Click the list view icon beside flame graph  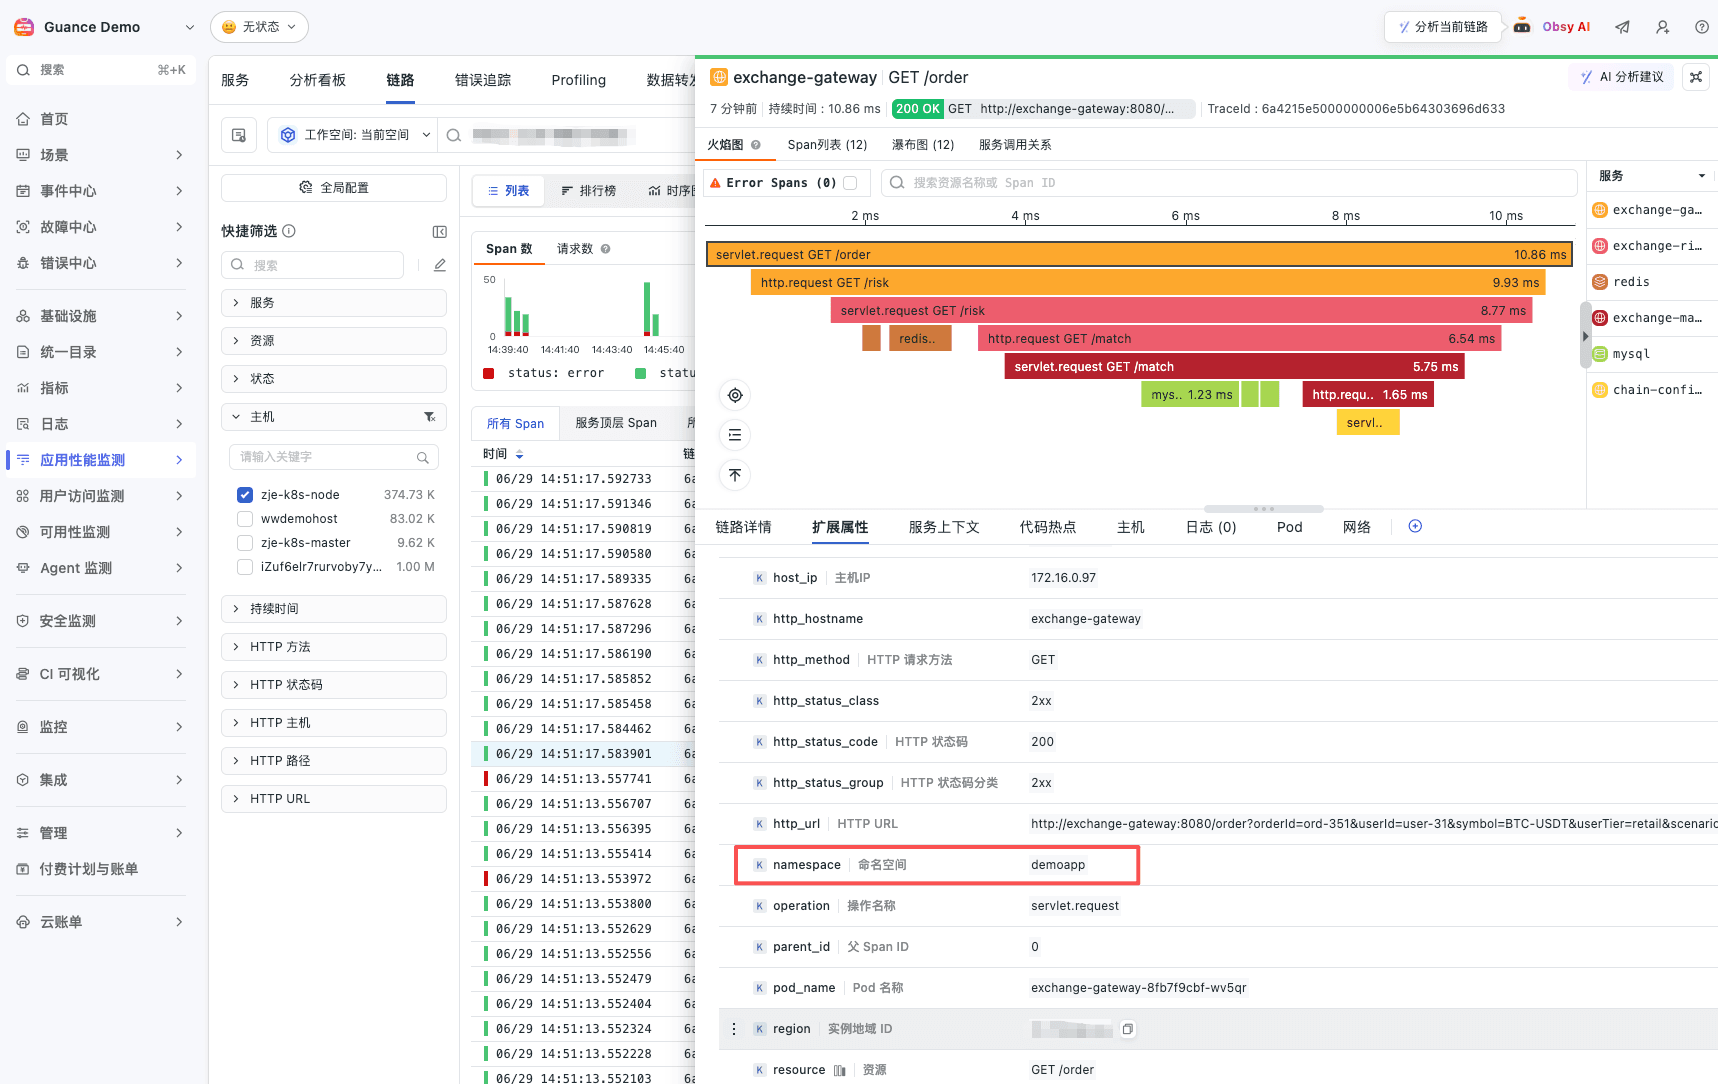pos(735,435)
